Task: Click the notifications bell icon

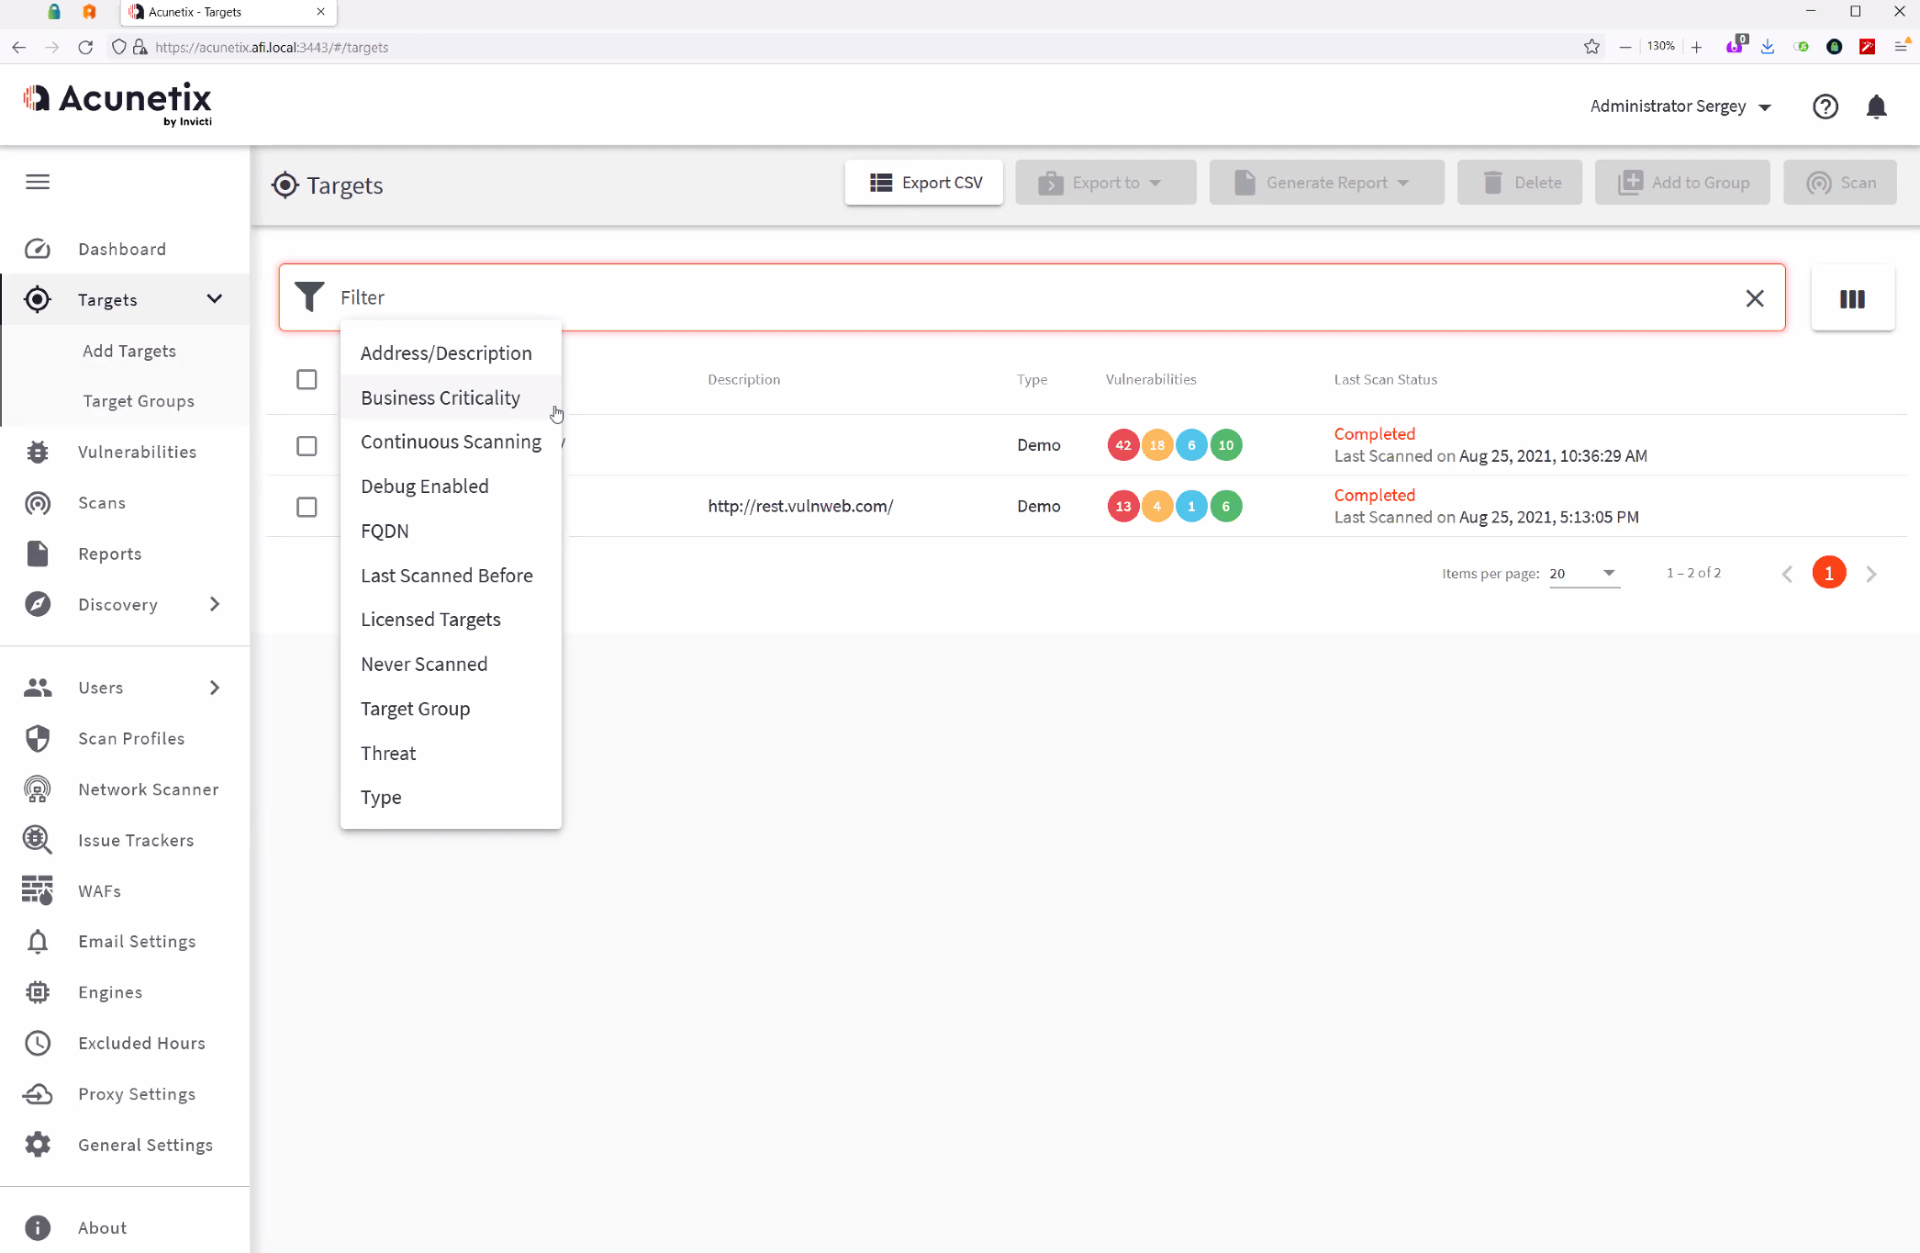Action: click(x=1876, y=107)
